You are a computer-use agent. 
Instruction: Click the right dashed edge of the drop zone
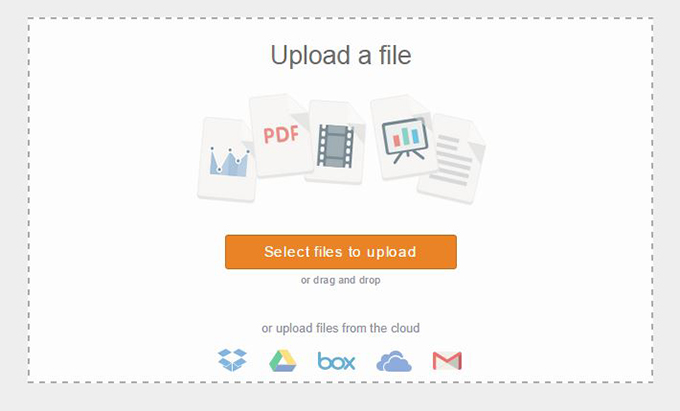coord(652,200)
